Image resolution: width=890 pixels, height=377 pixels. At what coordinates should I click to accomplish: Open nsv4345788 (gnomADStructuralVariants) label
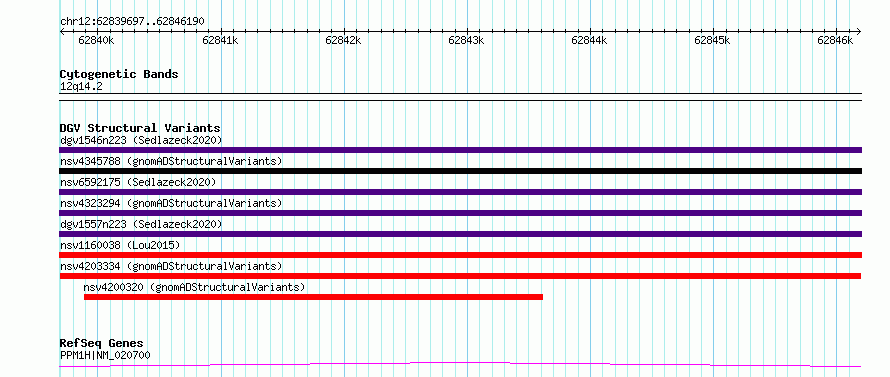coord(171,161)
